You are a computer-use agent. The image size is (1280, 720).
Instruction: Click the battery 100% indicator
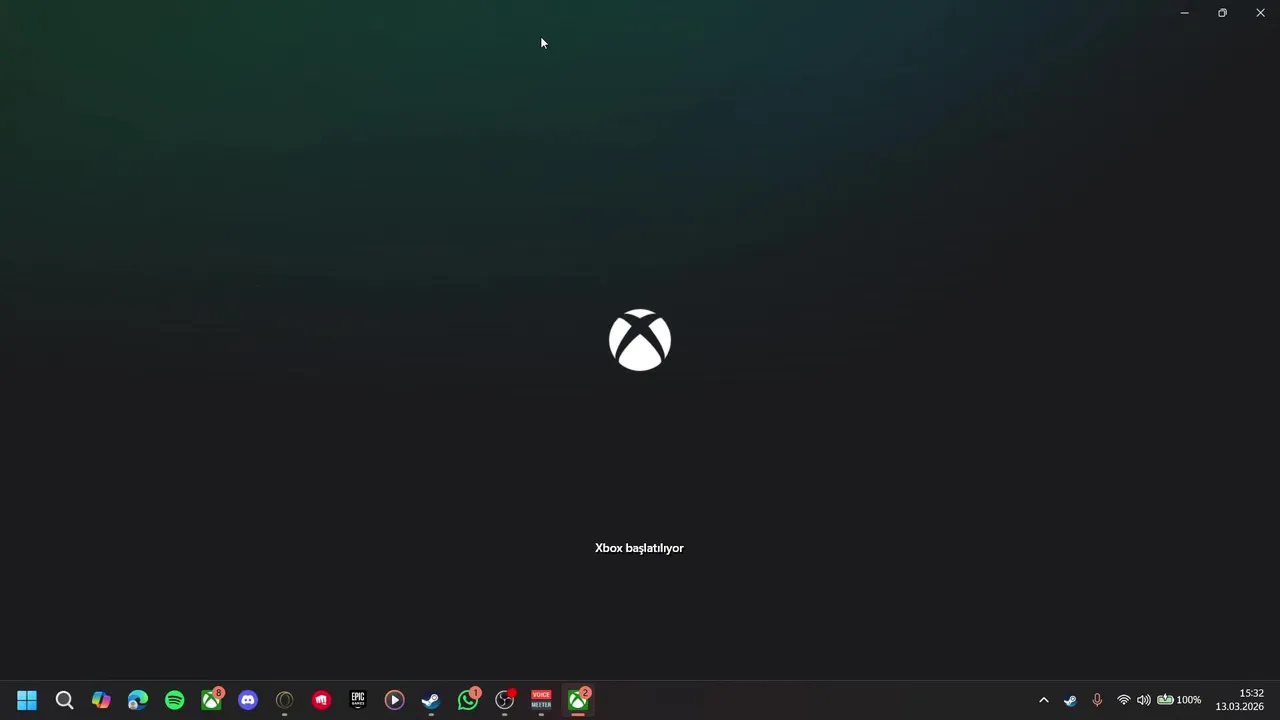(1179, 700)
